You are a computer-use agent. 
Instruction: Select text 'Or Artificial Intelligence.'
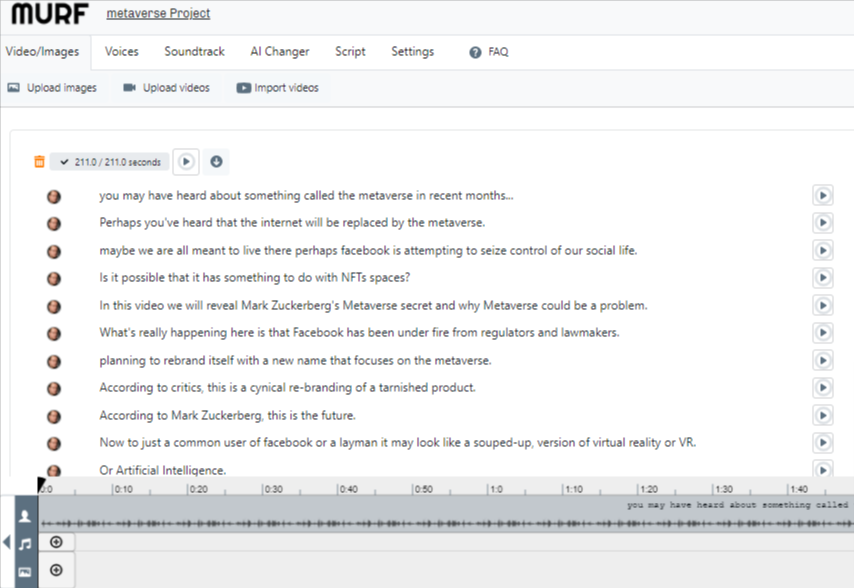tap(162, 470)
